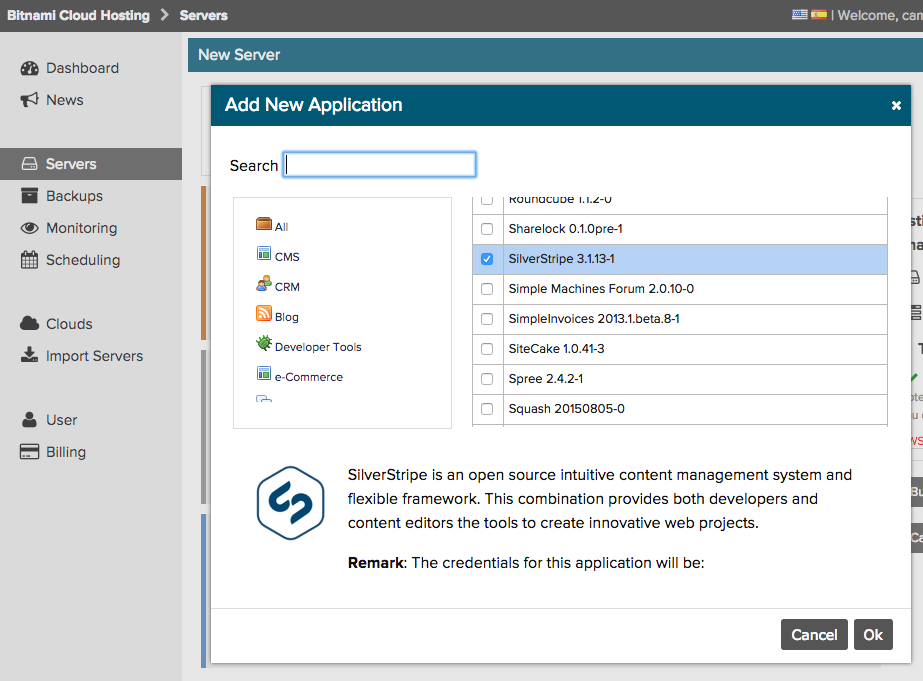Cancel adding the application
The height and width of the screenshot is (681, 923).
pos(814,635)
